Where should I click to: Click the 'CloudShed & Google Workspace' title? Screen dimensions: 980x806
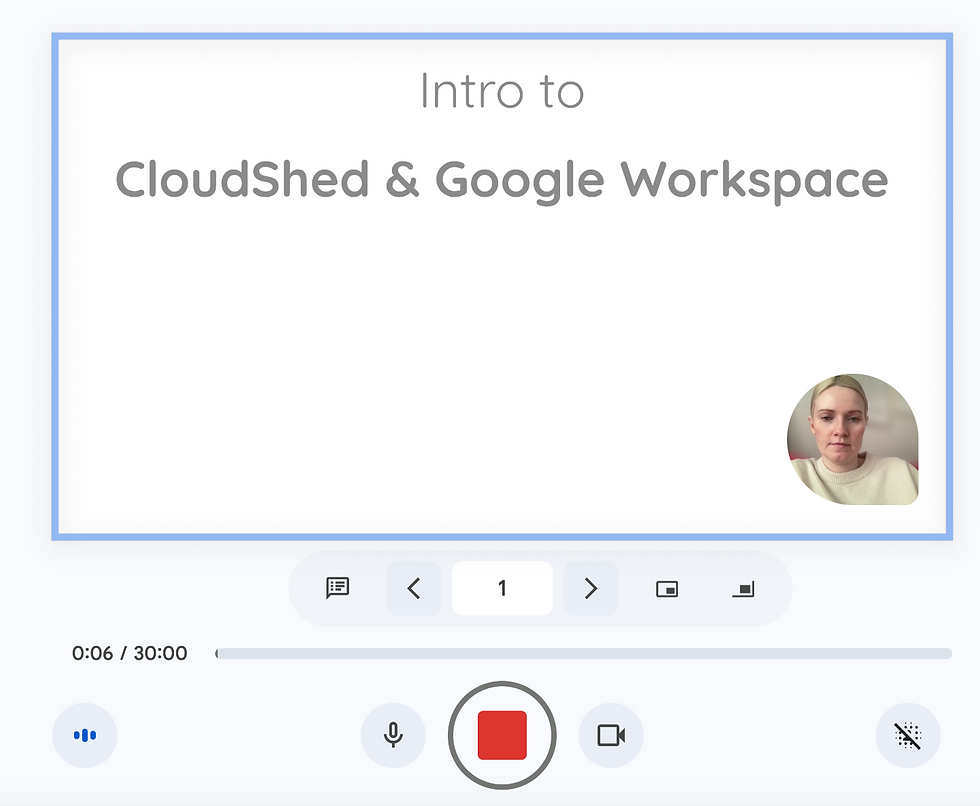pos(502,180)
